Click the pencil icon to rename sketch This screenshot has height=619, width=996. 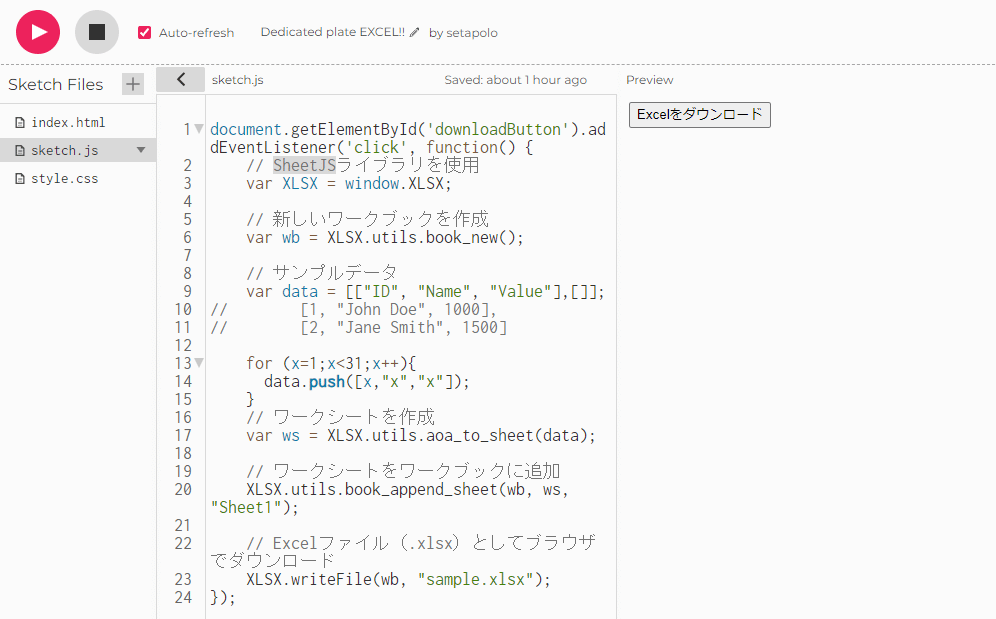(x=415, y=33)
